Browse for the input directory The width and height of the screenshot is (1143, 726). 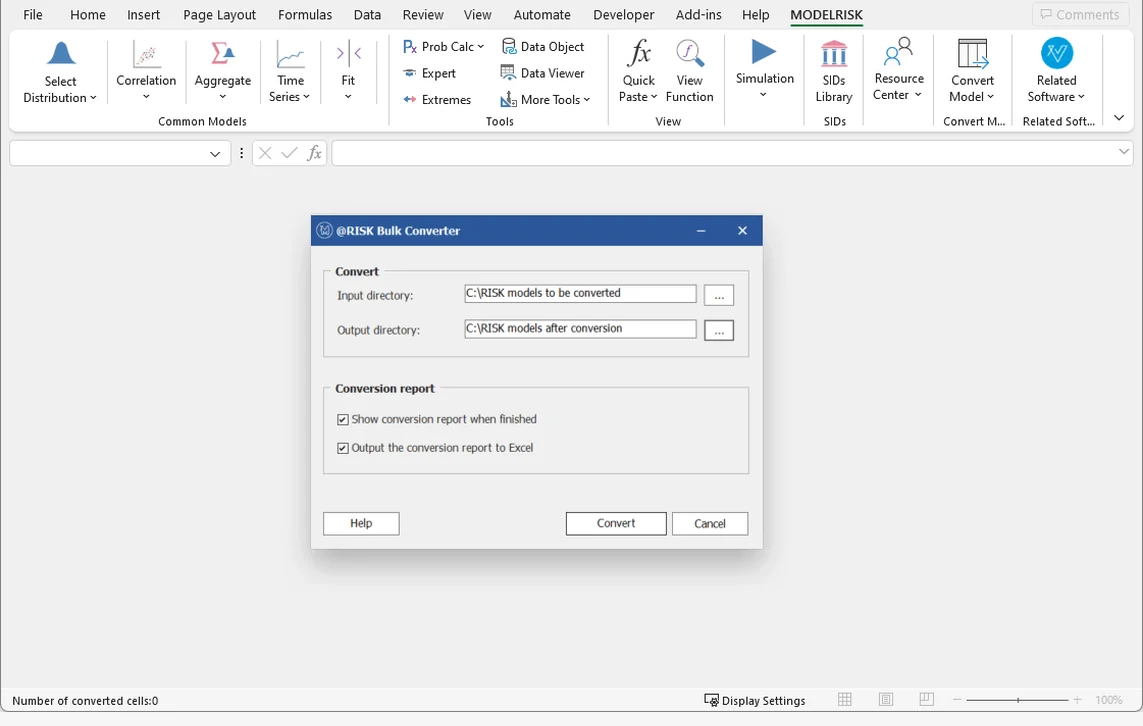tap(719, 295)
